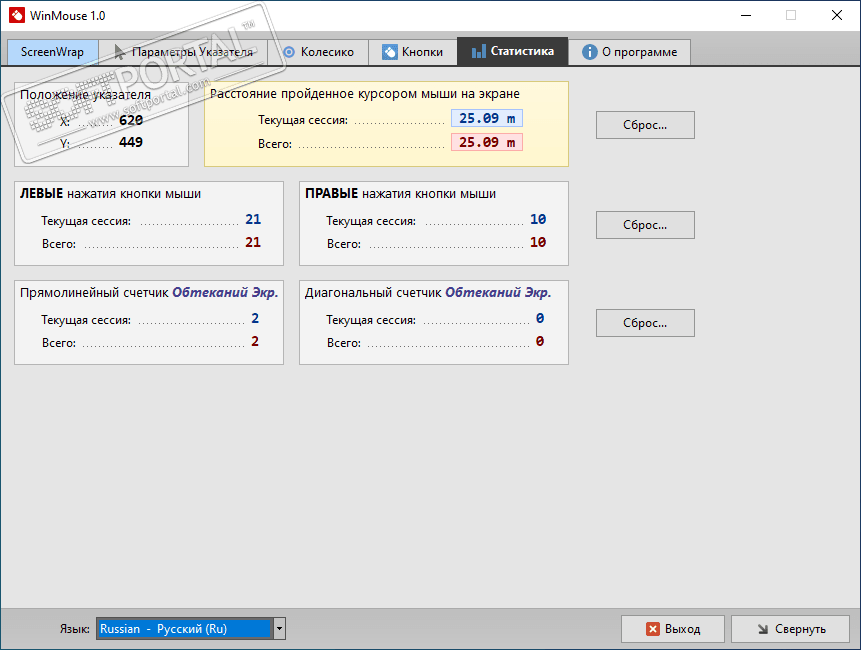The width and height of the screenshot is (861, 650).
Task: Click the mouse icon on Кнопки tab
Action: click(x=390, y=52)
